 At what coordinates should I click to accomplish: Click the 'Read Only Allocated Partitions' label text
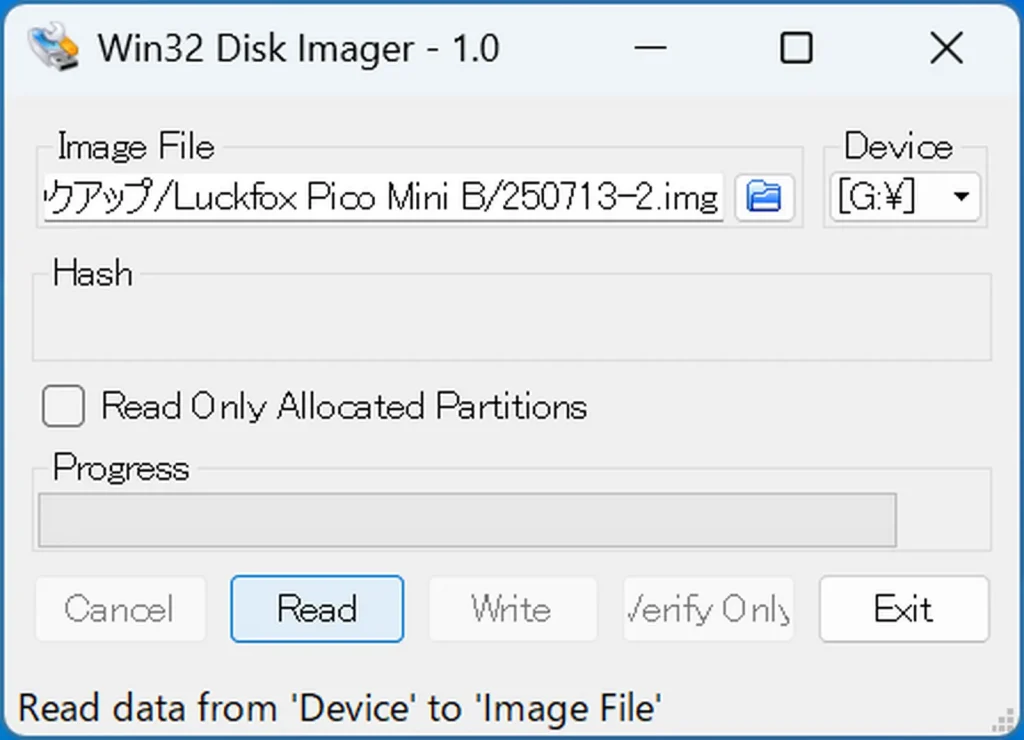click(344, 406)
